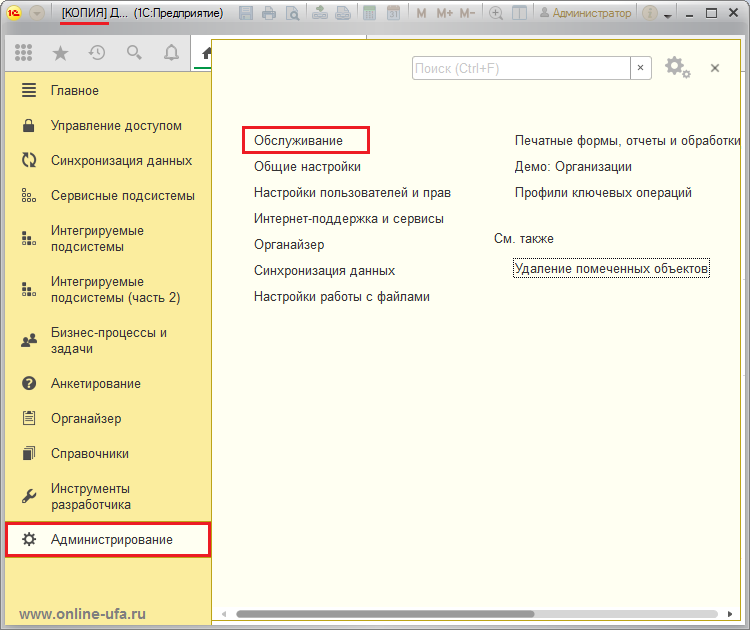Open the Администратор user menu

(585, 14)
